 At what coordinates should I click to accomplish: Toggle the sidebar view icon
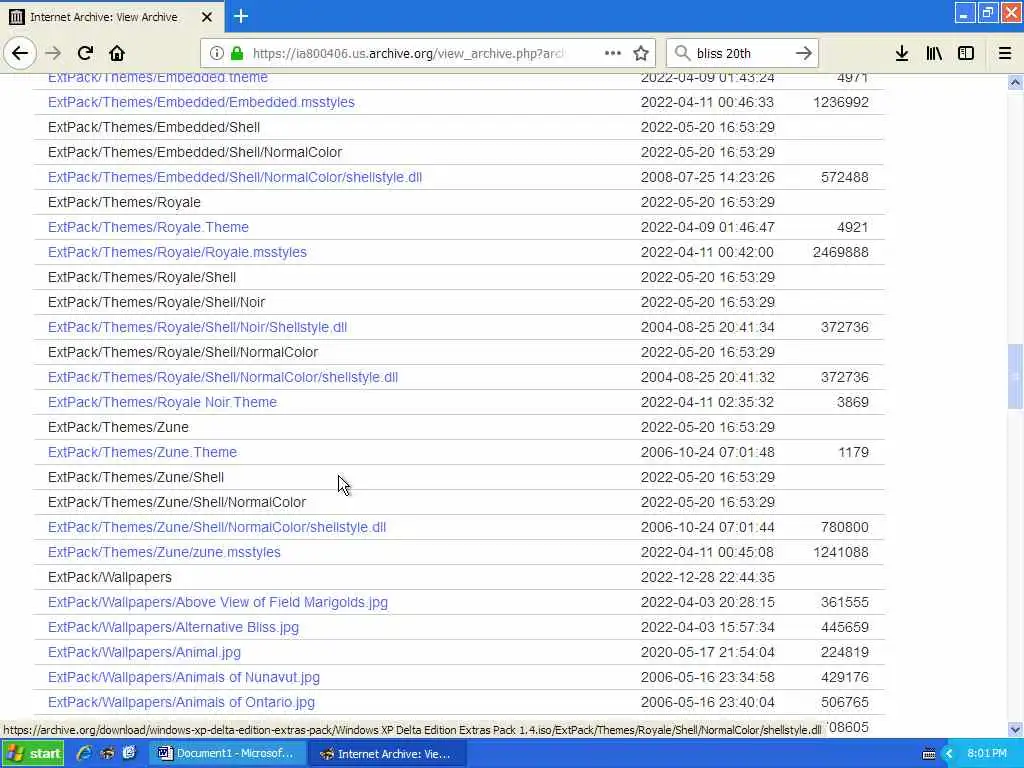[x=966, y=53]
